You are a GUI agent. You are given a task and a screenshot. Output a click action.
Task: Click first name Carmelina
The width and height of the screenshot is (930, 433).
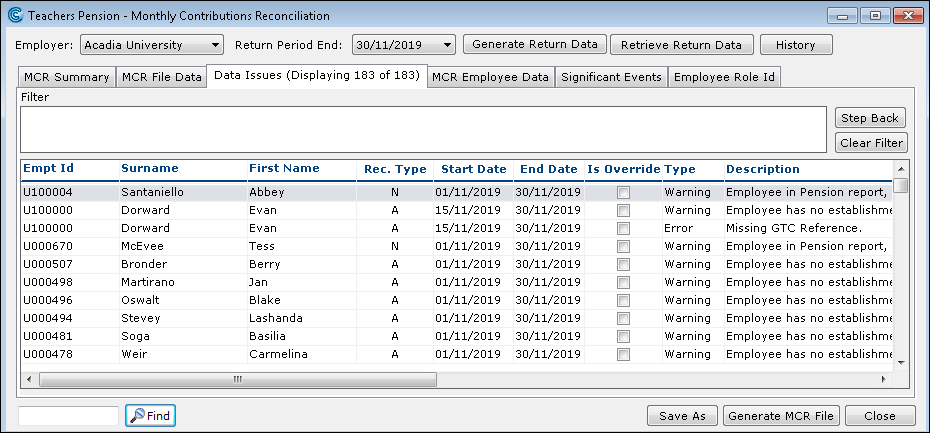click(x=301, y=355)
